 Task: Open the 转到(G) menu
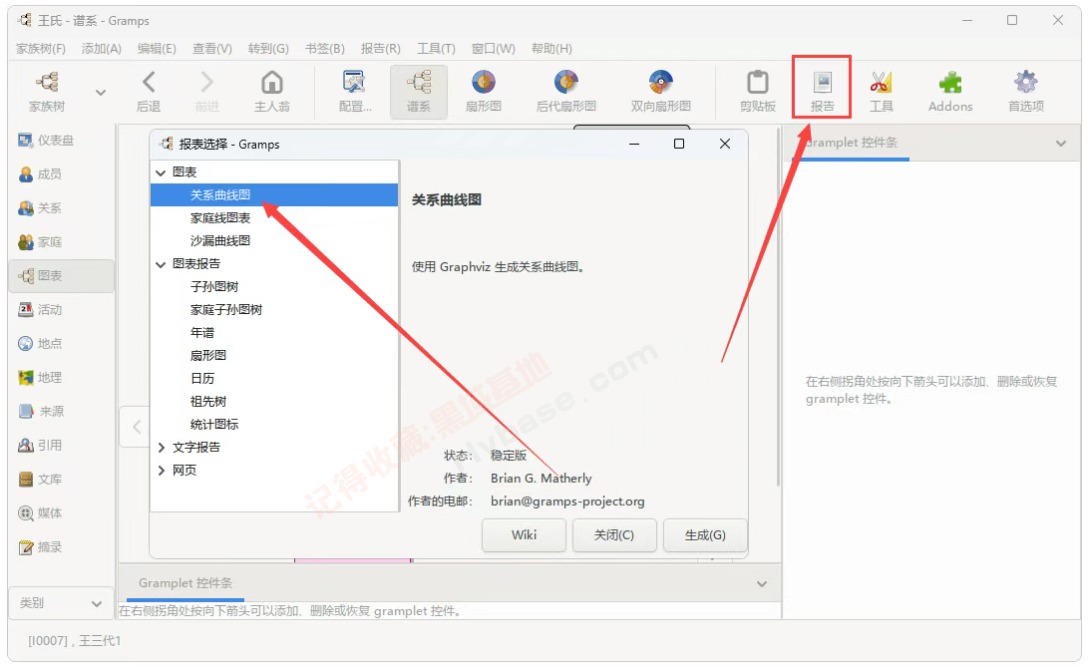(x=269, y=49)
